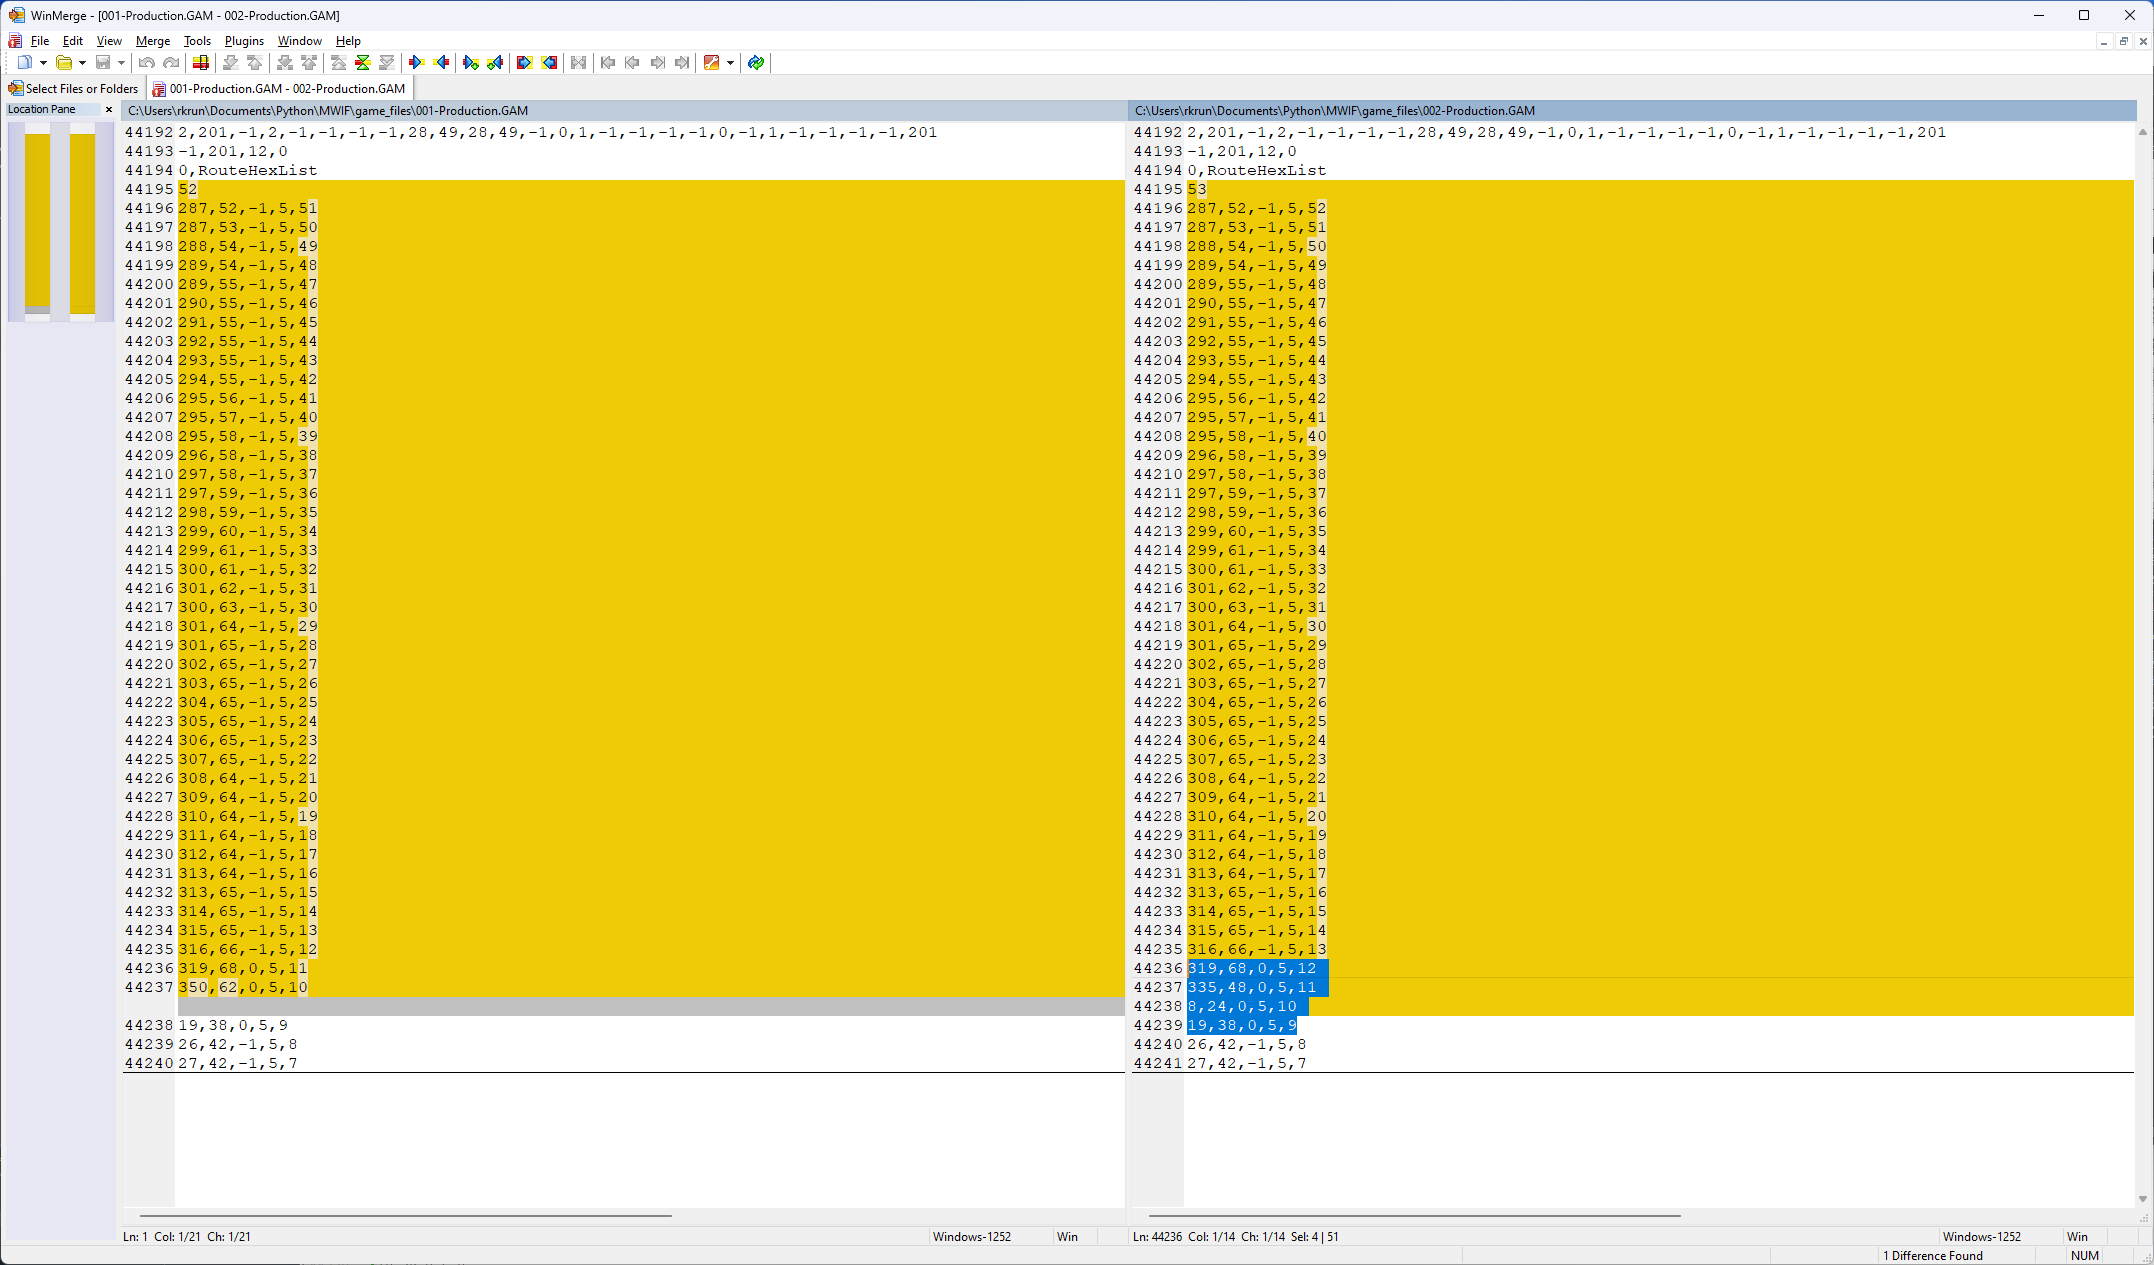Click the vertical scrollbar down arrow

[x=2143, y=1199]
